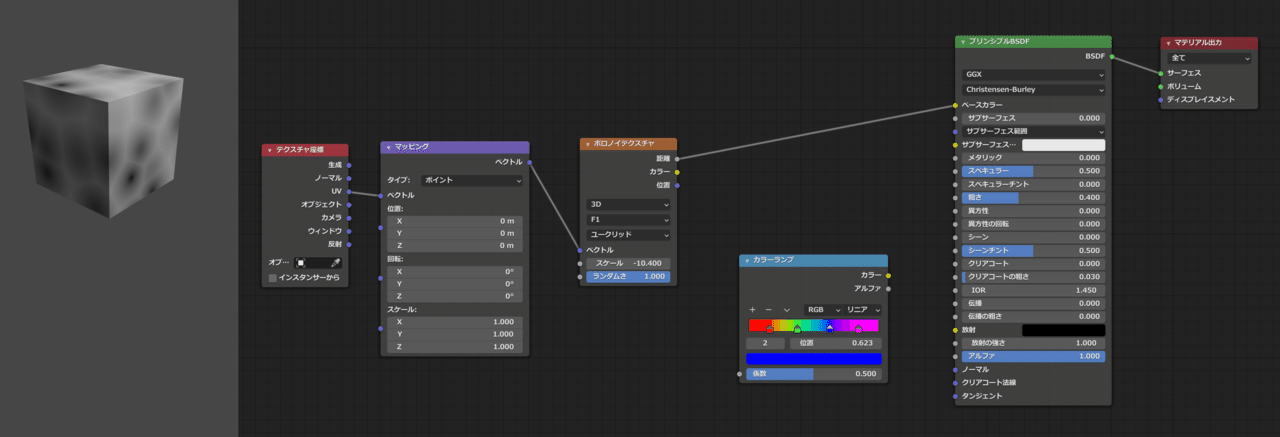
Task: Click the カラー output socket of カラーランプ
Action: pos(888,275)
